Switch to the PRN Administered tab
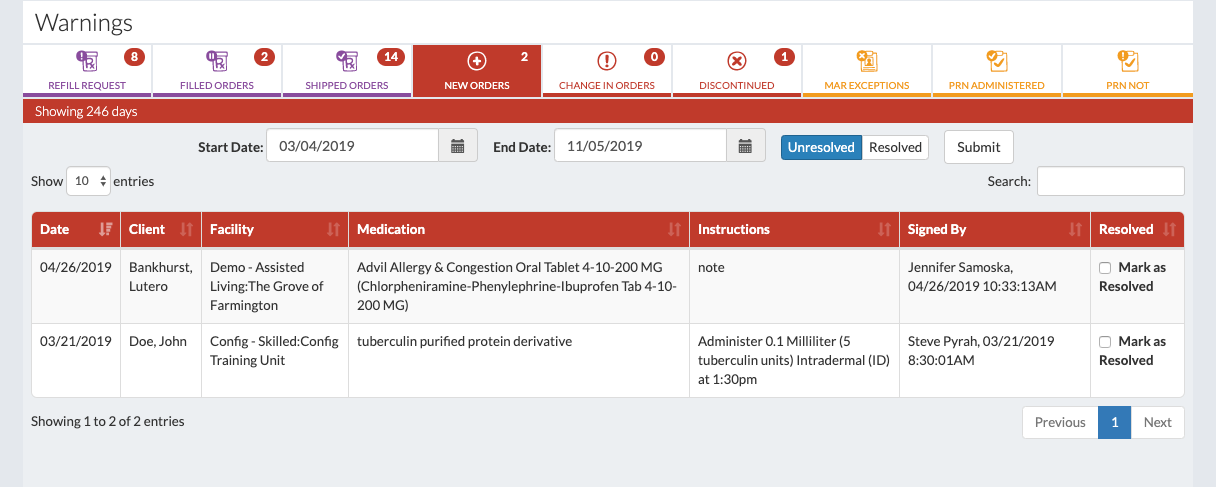 [997, 70]
